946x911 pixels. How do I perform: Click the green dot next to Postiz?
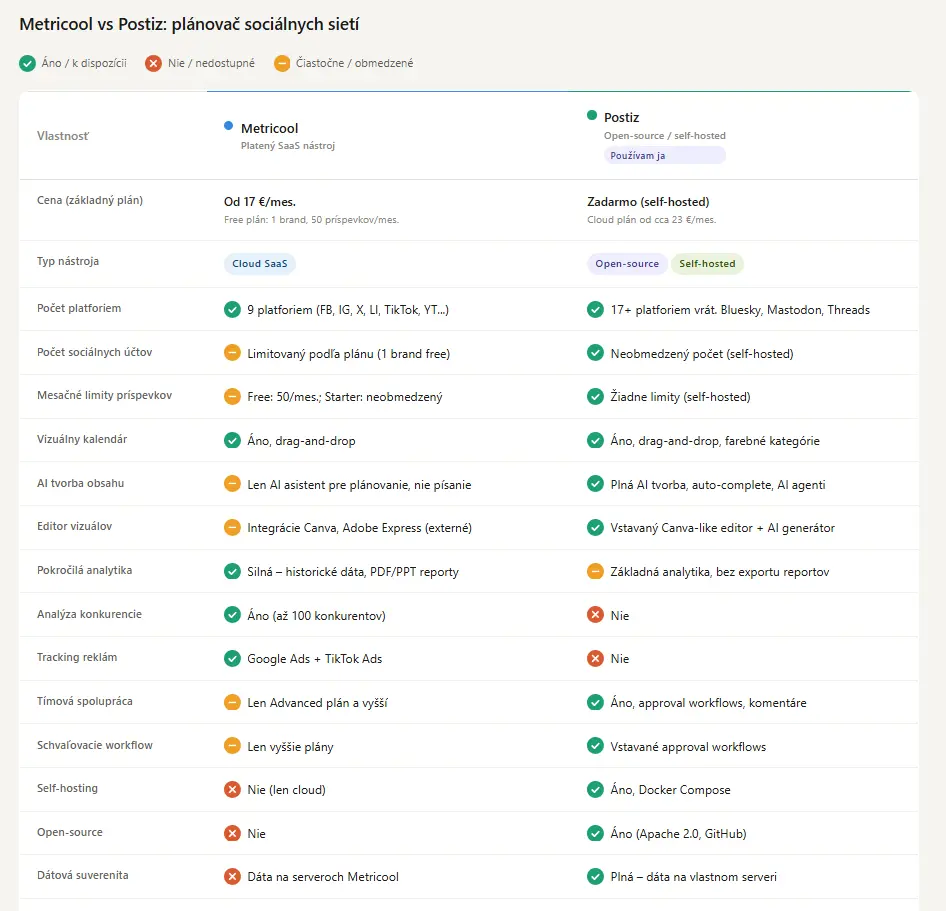coord(592,116)
